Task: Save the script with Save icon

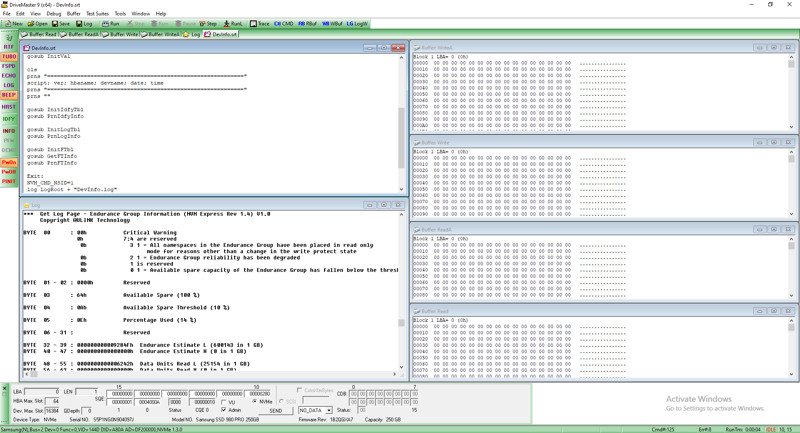Action: (x=61, y=23)
